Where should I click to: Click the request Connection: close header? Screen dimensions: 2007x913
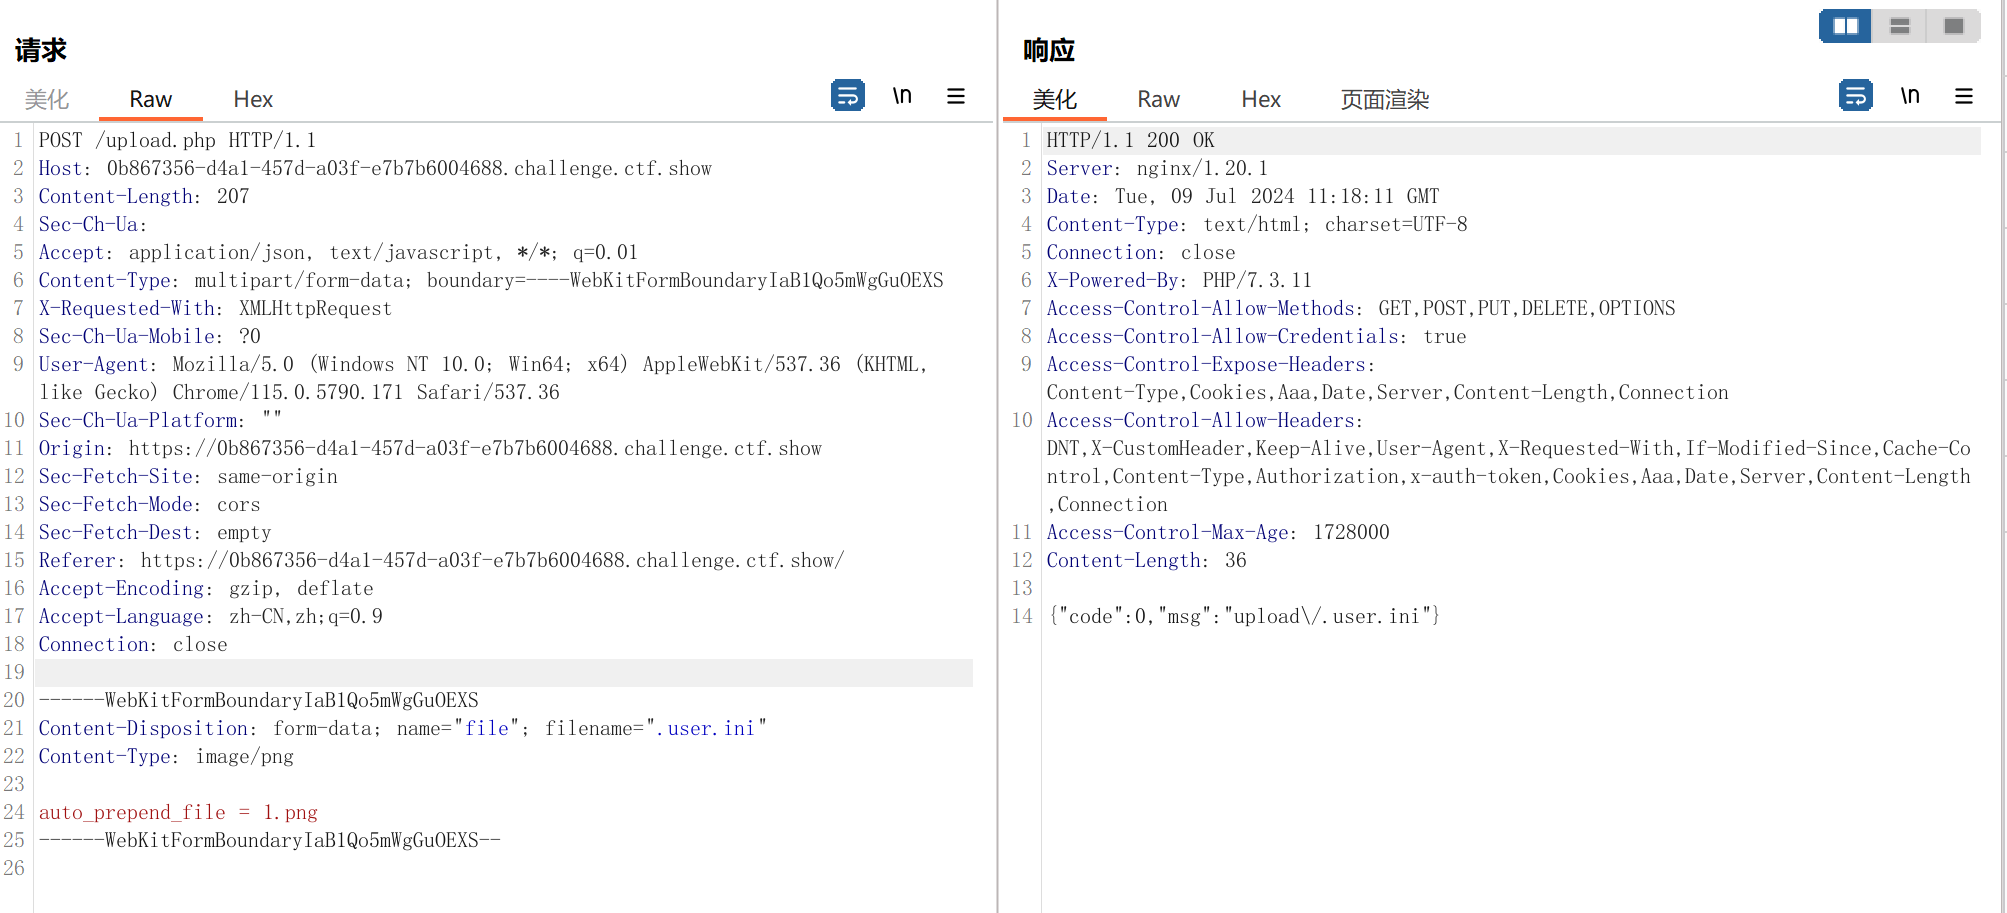pos(133,644)
